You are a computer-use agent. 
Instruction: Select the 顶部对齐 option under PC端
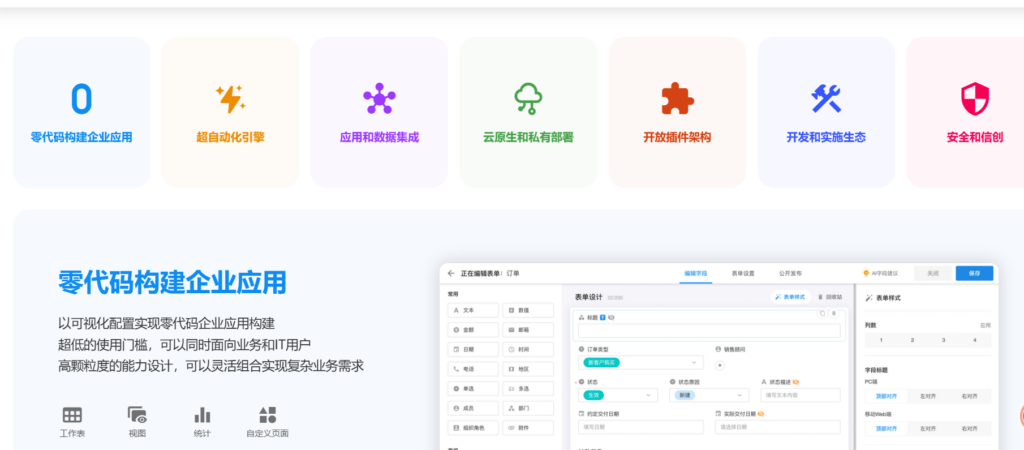887,396
